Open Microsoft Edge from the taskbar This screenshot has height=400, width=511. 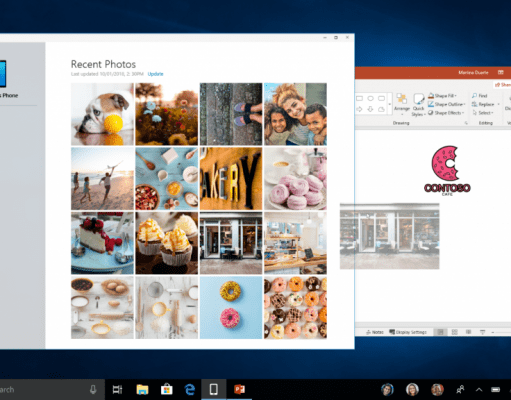(190, 389)
